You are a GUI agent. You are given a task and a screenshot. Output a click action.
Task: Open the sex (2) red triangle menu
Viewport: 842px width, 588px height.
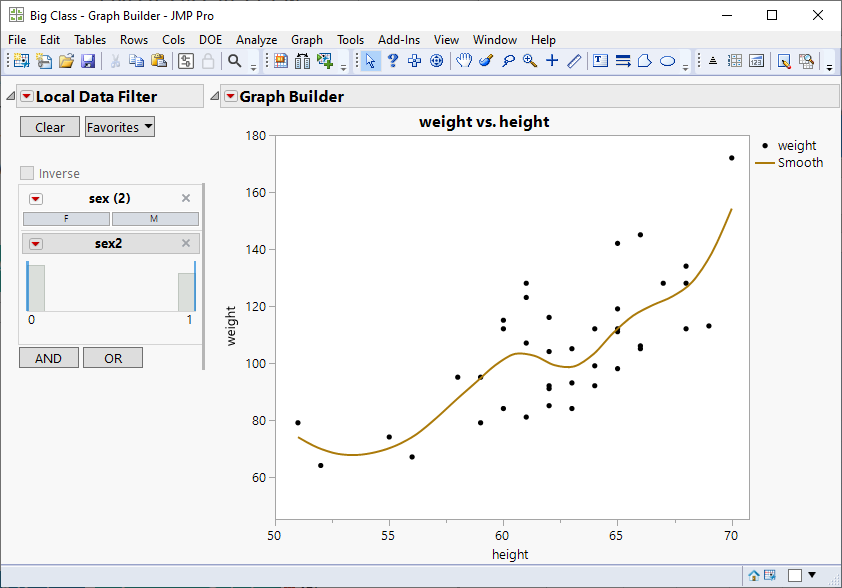[x=35, y=199]
